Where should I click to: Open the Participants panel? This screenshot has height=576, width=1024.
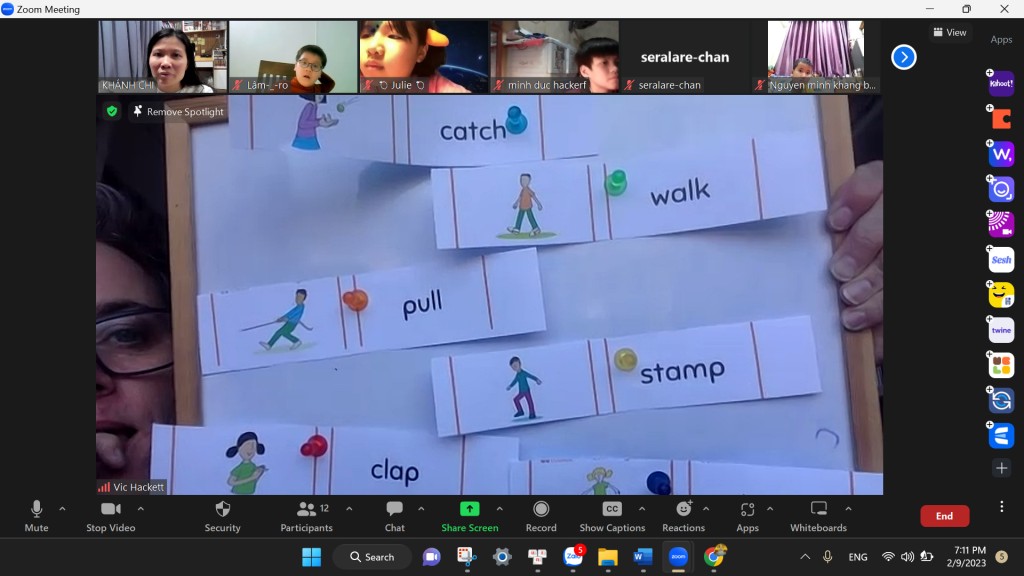point(306,516)
